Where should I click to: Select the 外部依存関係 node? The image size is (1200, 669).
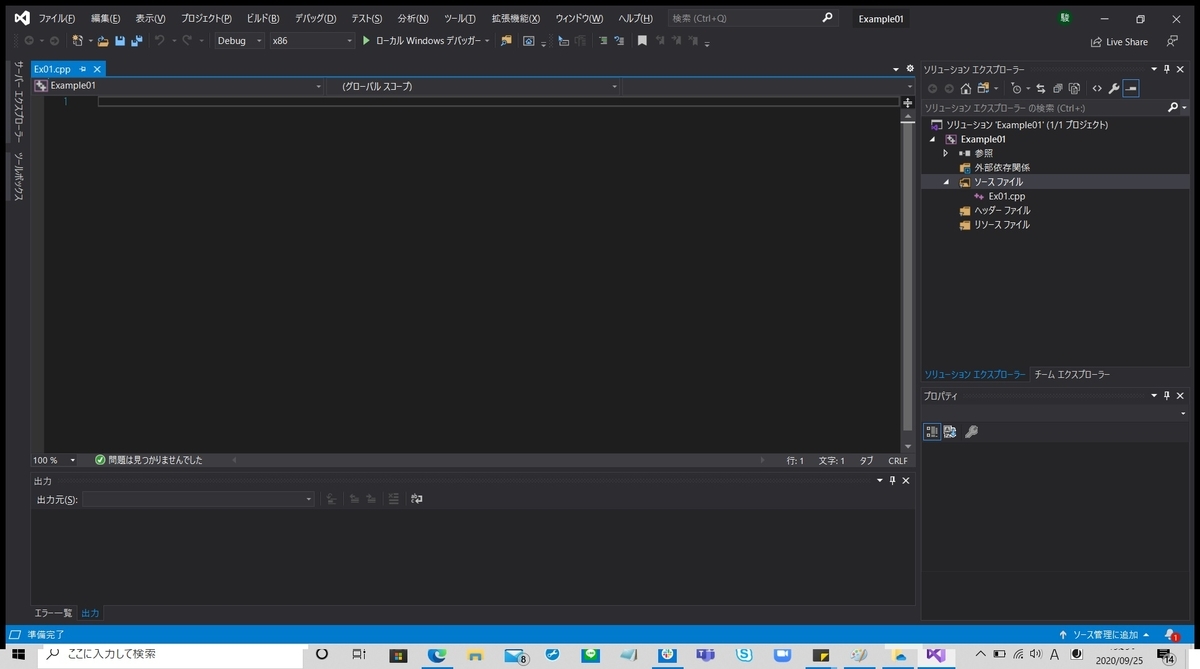pos(1001,167)
